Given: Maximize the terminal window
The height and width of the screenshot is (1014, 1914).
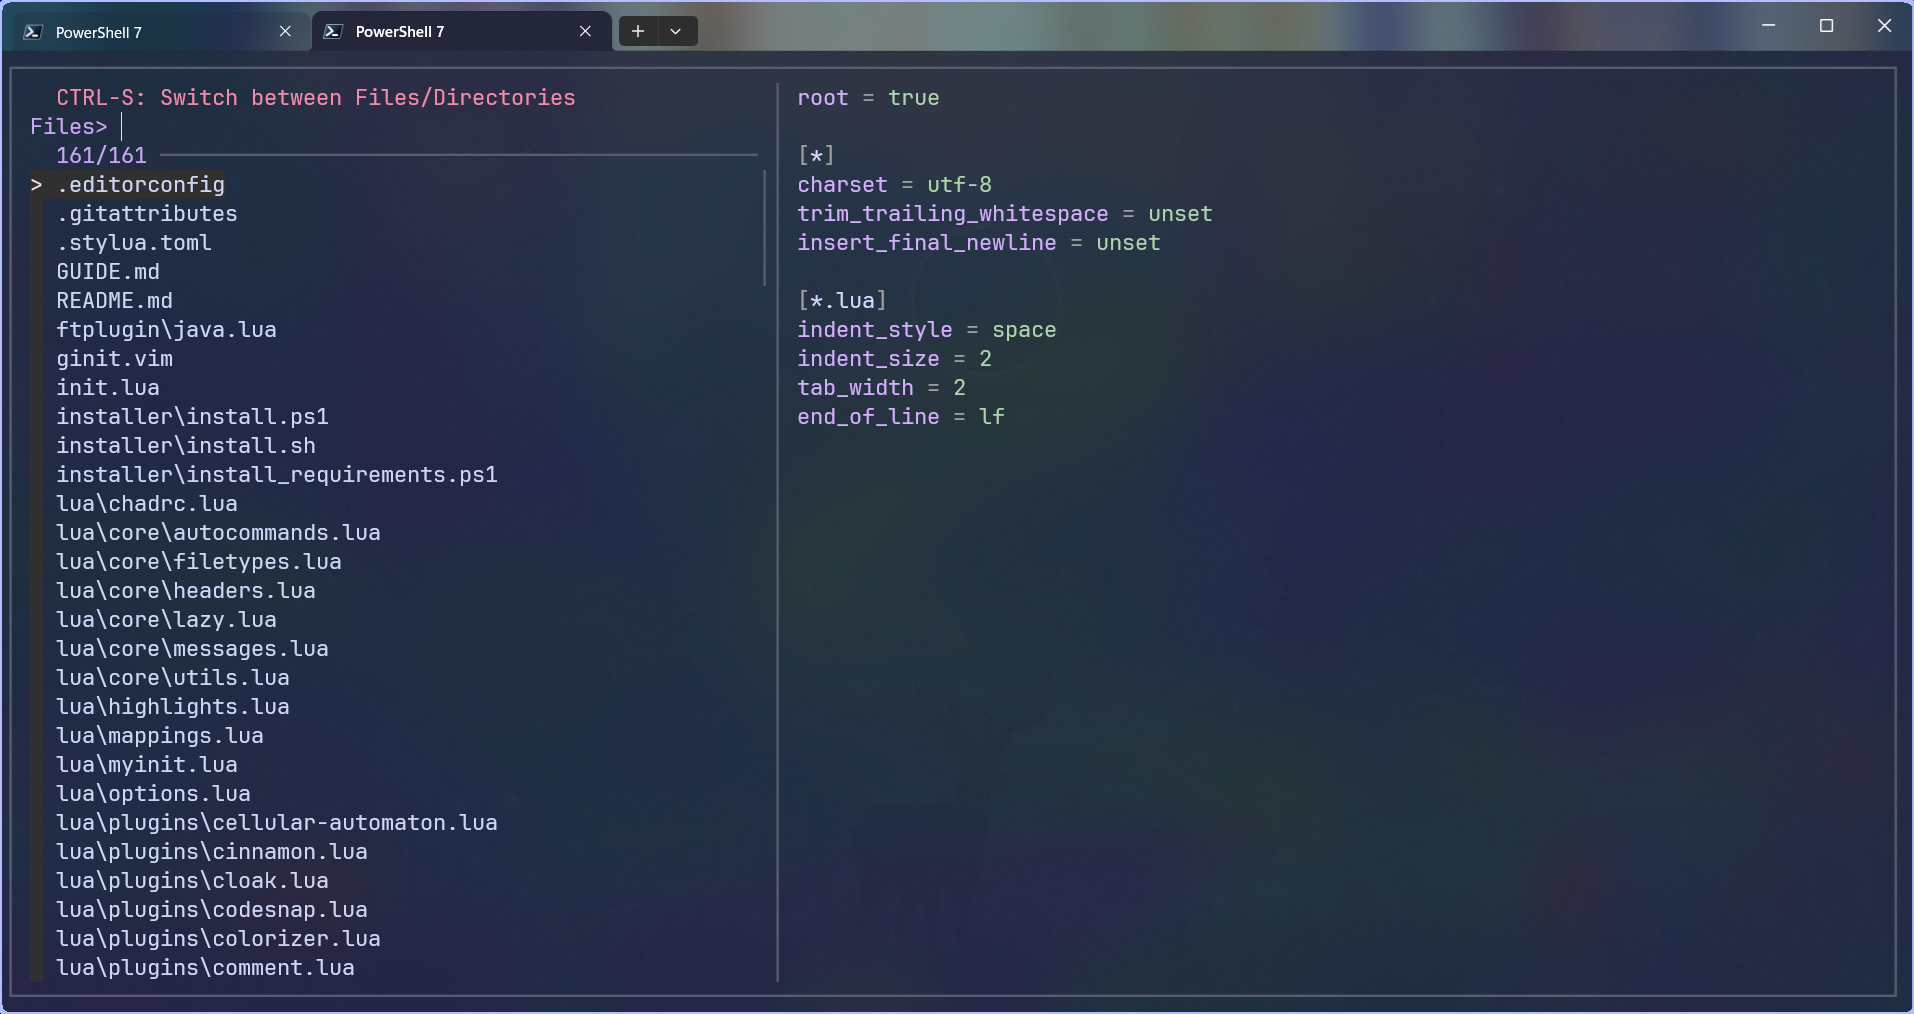Looking at the screenshot, I should point(1826,26).
